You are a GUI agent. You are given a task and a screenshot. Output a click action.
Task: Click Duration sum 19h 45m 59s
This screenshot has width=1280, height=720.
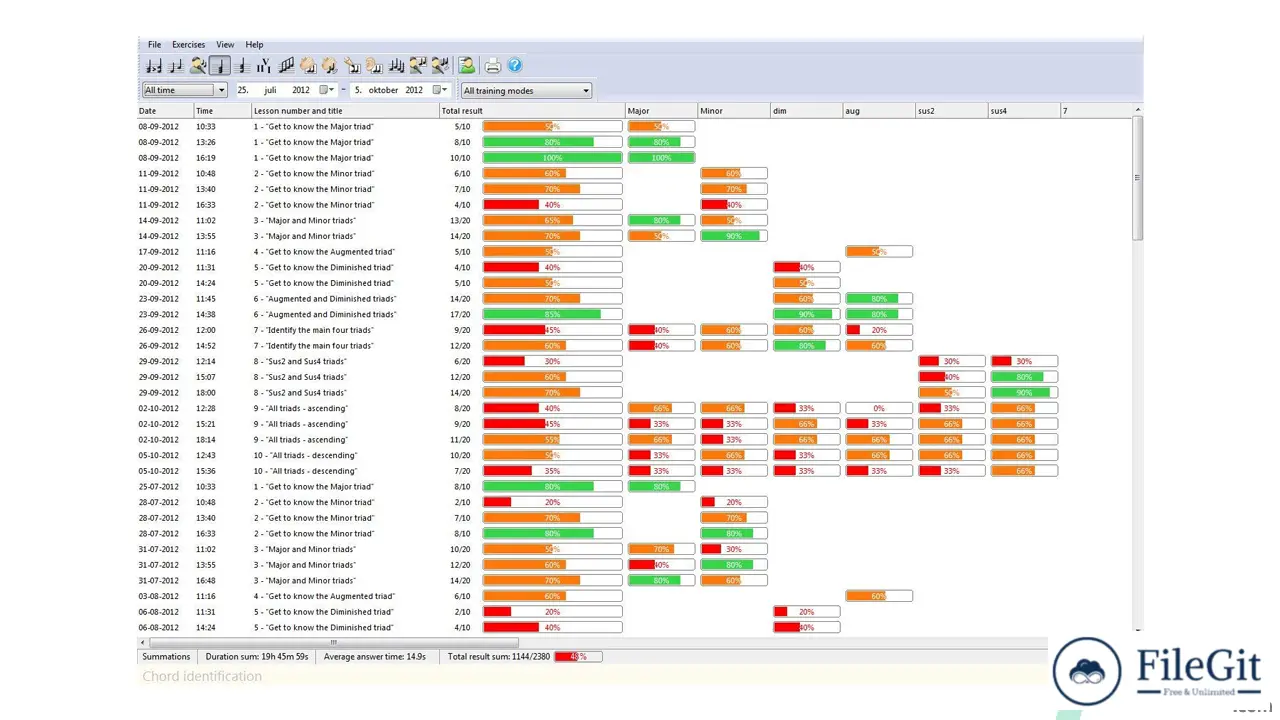257,657
